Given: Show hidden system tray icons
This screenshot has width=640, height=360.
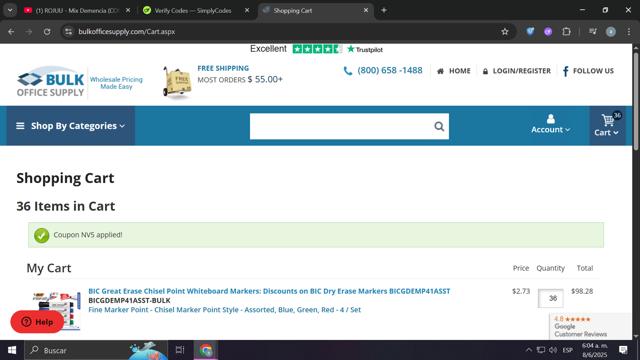Looking at the screenshot, I should (x=529, y=350).
